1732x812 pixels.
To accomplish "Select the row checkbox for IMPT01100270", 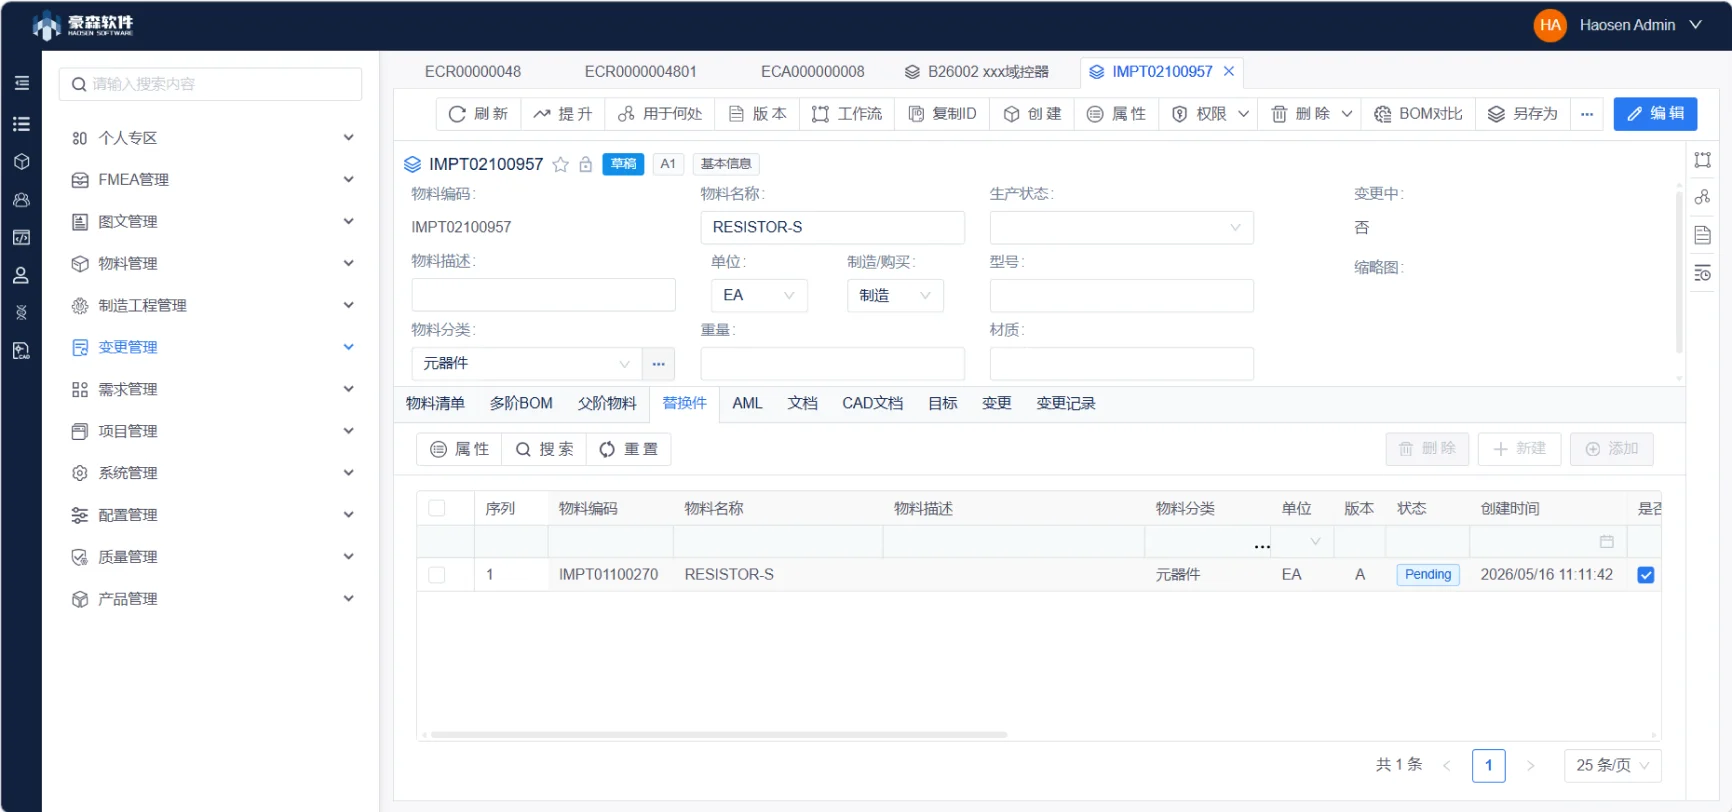I will coord(437,575).
